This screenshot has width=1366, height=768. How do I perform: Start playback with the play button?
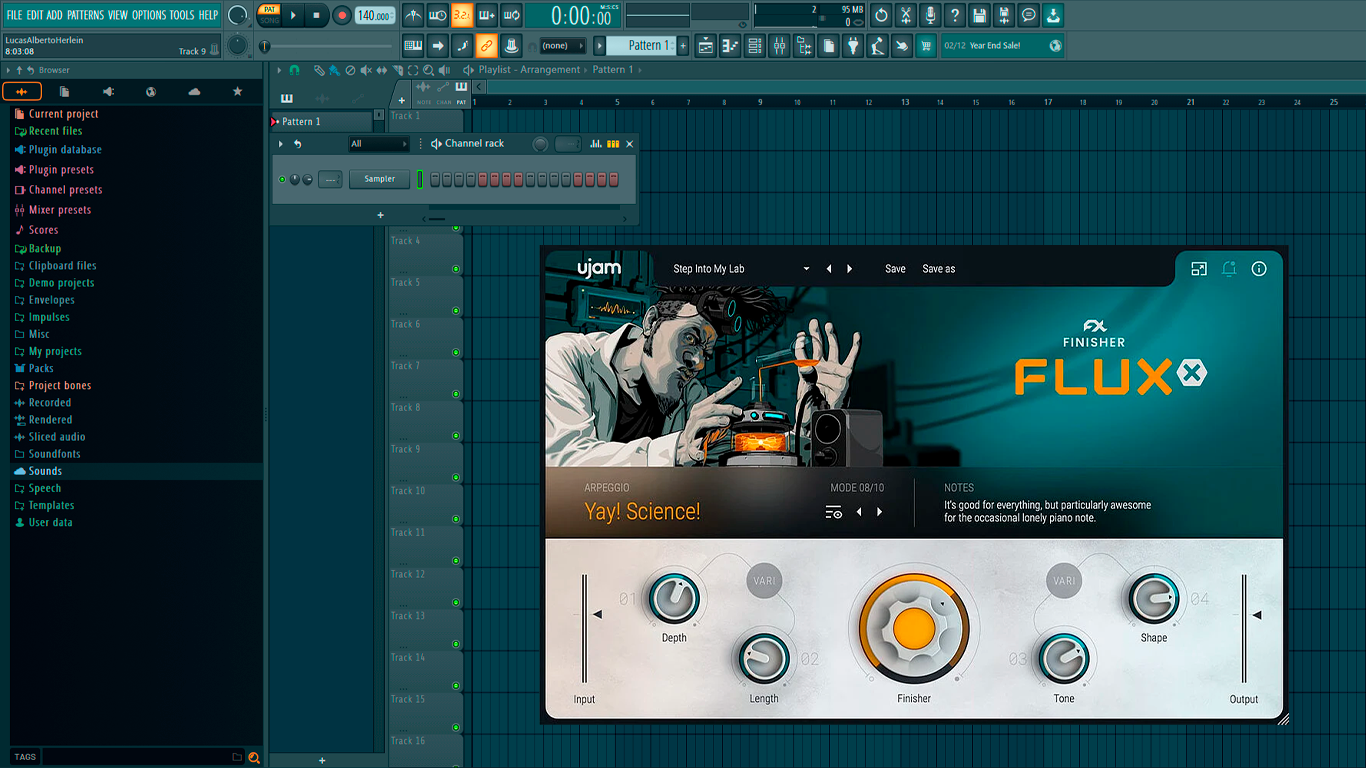point(293,15)
